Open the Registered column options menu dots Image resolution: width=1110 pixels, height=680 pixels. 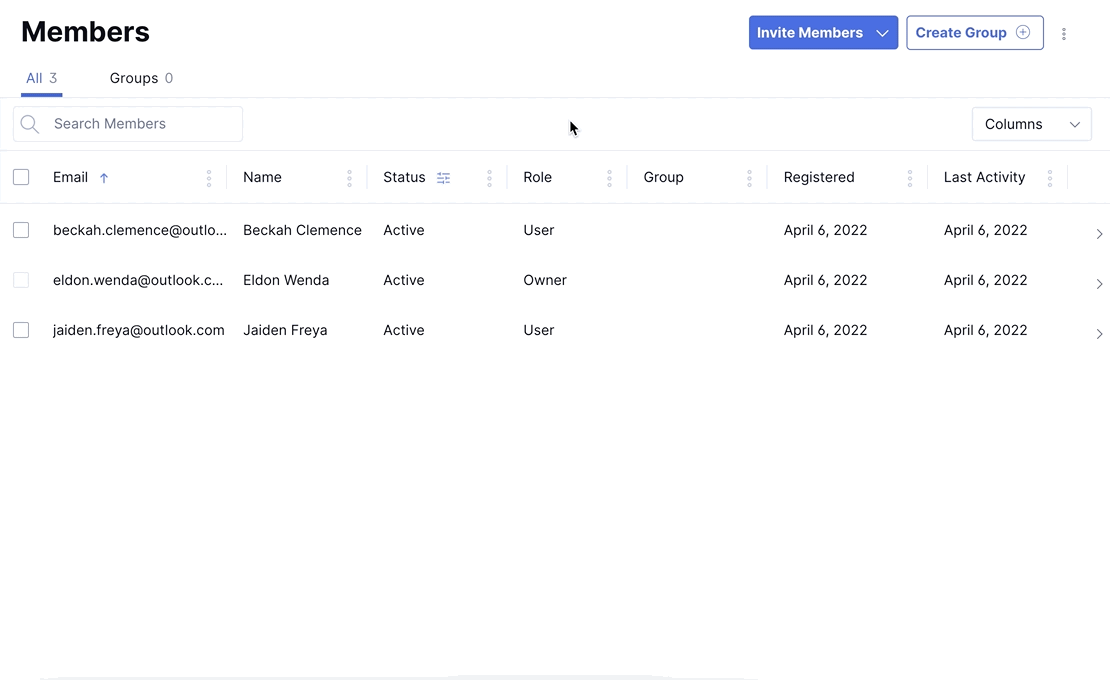click(x=909, y=178)
